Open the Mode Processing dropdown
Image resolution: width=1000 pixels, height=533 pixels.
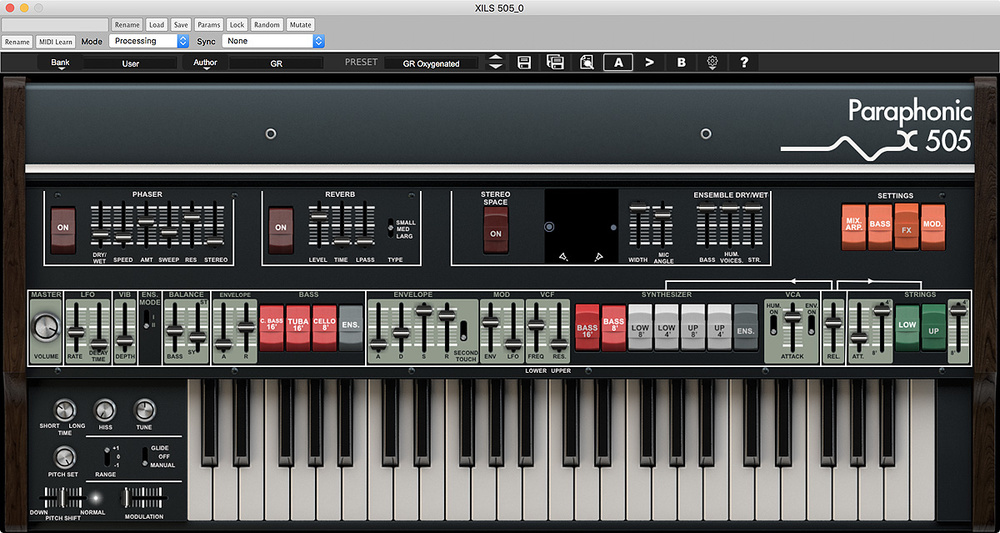[x=149, y=41]
